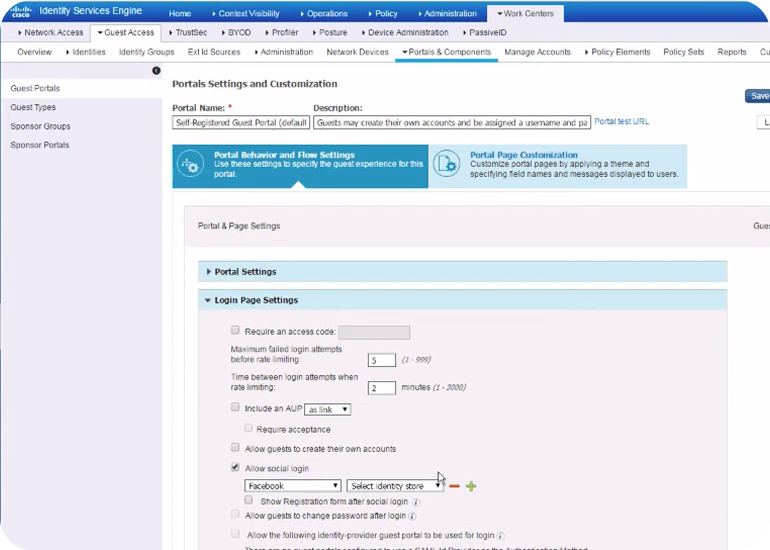Open the Policy menu
The image size is (770, 550).
pos(383,14)
